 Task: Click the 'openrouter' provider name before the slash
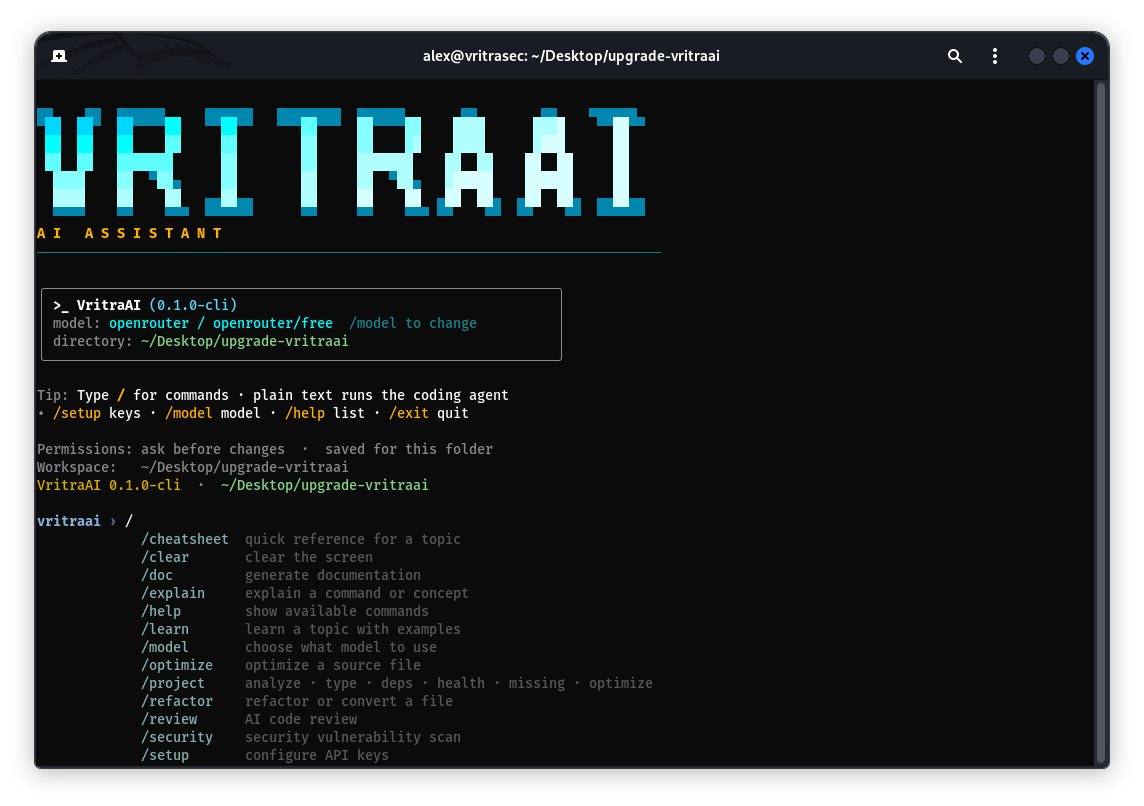click(149, 323)
